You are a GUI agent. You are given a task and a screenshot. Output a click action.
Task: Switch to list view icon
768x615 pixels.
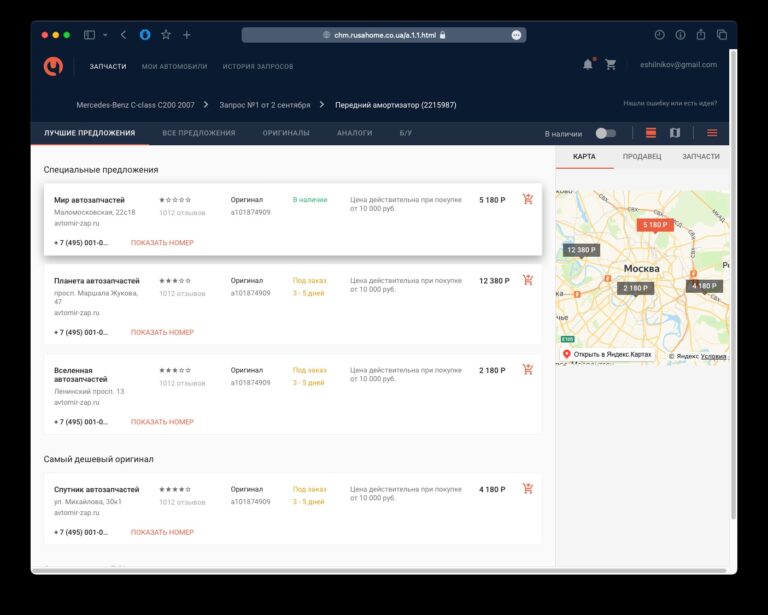(651, 133)
